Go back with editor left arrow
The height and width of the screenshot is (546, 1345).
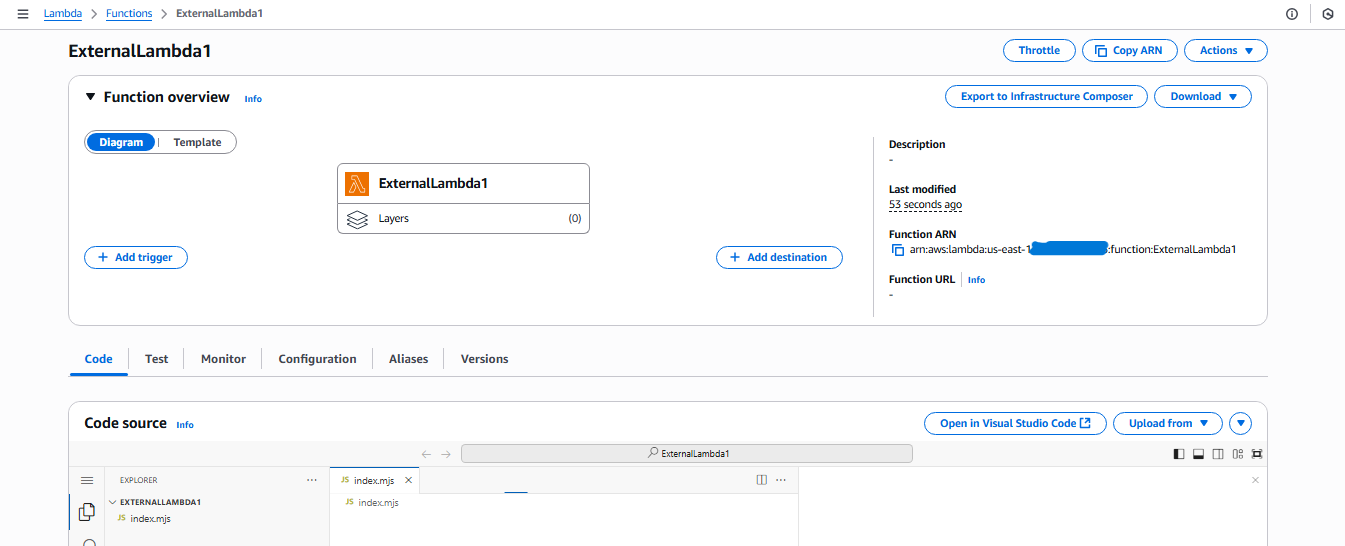tap(426, 453)
